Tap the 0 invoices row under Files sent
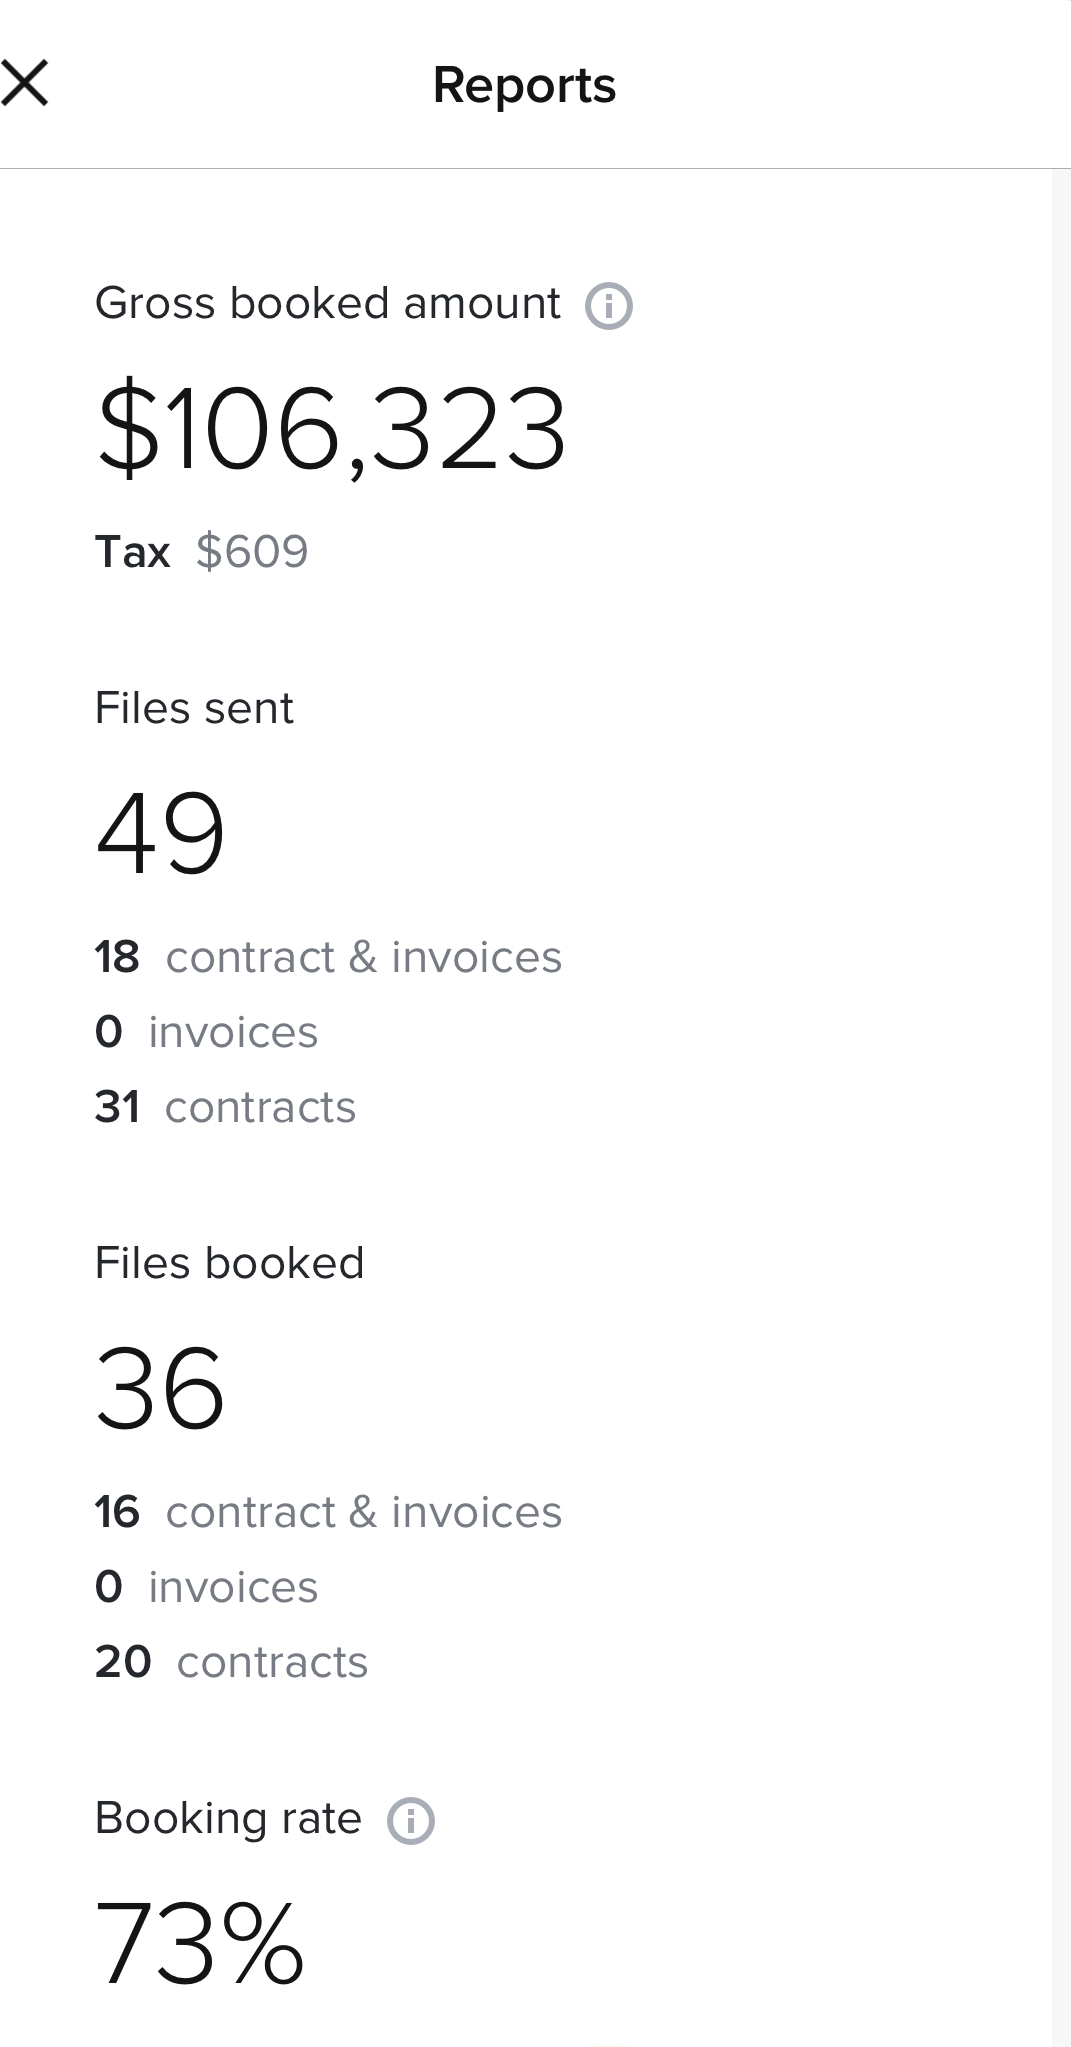The height and width of the screenshot is (2047, 1071). coord(206,1033)
